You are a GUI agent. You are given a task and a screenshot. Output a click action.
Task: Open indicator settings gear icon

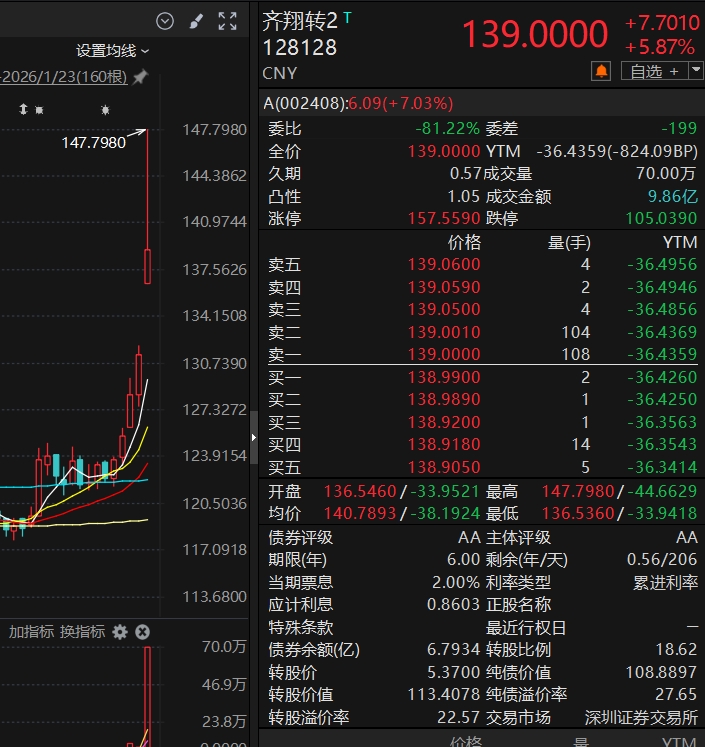(120, 632)
